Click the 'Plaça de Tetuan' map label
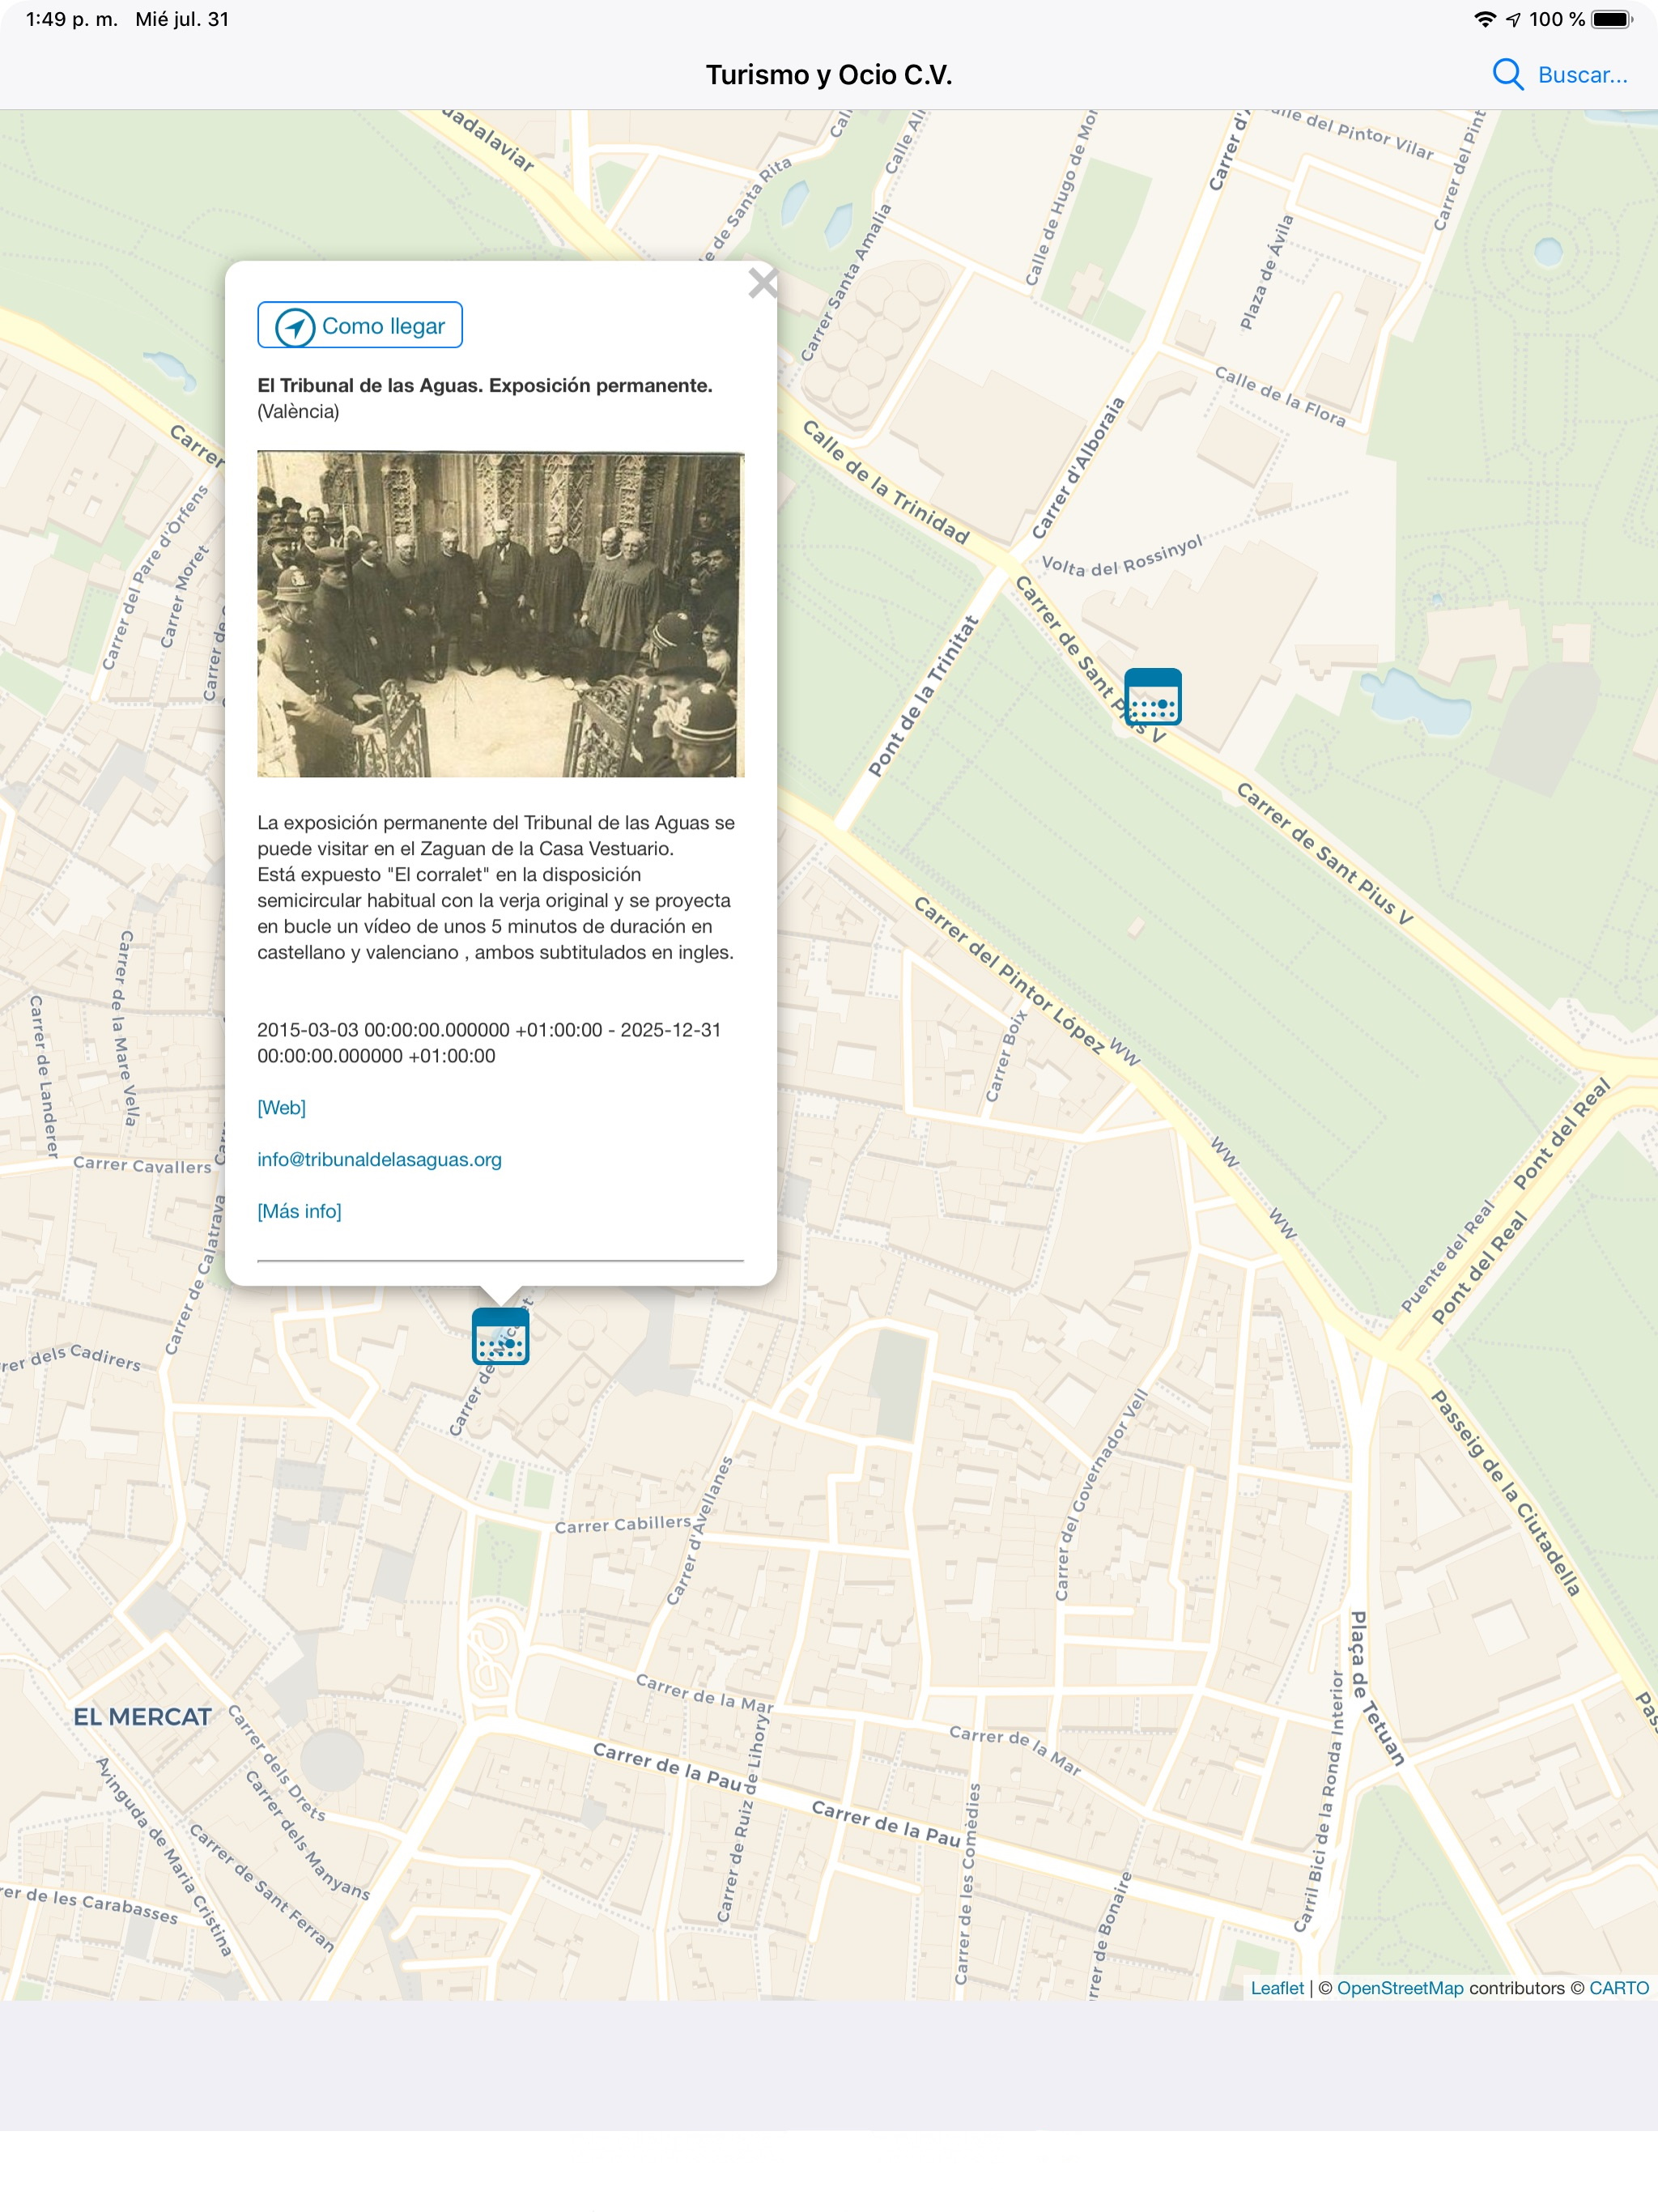 pyautogui.click(x=1377, y=1688)
